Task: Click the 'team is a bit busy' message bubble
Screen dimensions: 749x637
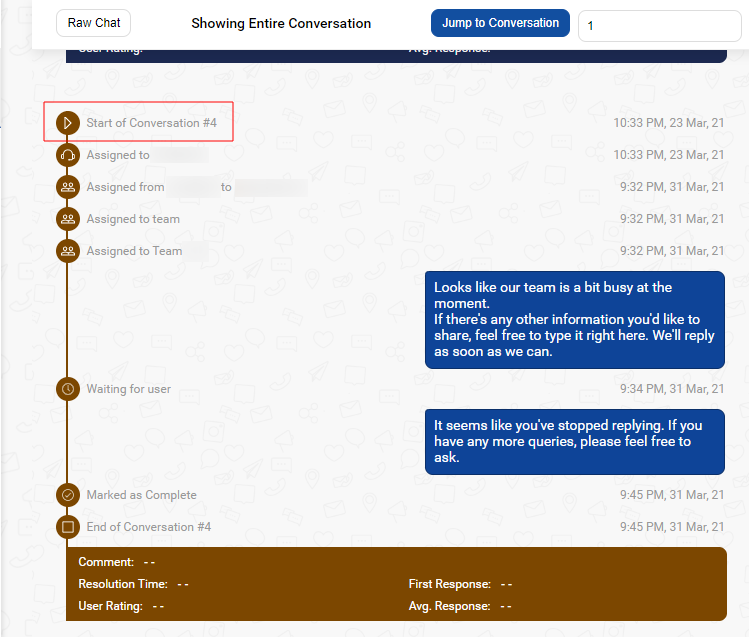Action: pos(575,319)
